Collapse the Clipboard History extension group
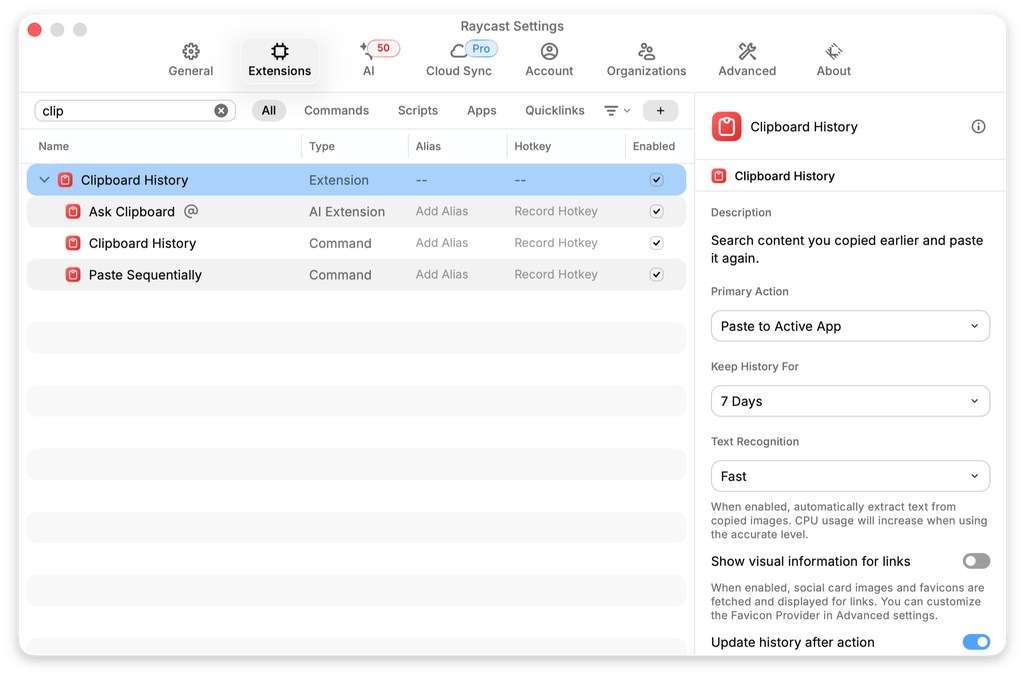 (44, 180)
